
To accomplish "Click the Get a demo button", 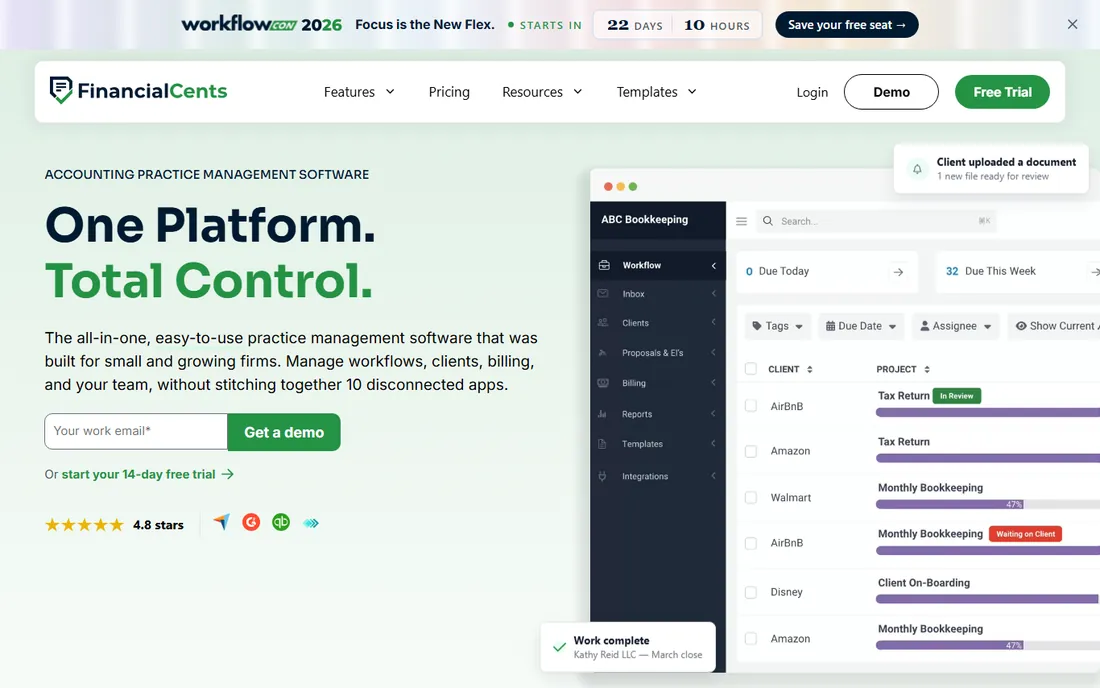I will pos(283,432).
